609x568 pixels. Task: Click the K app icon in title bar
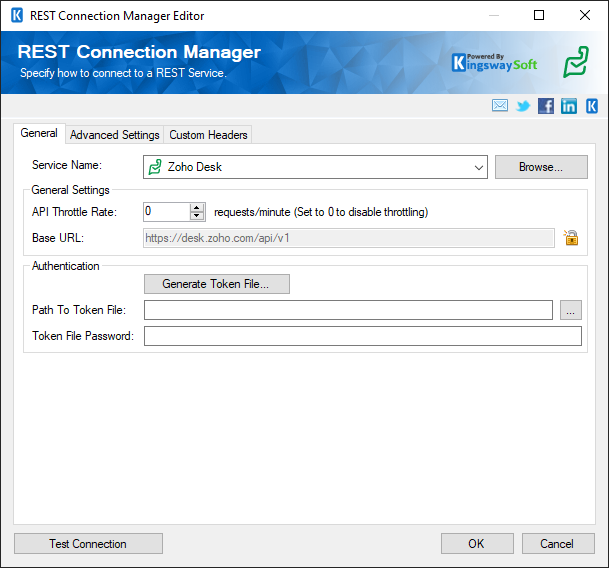click(x=17, y=16)
